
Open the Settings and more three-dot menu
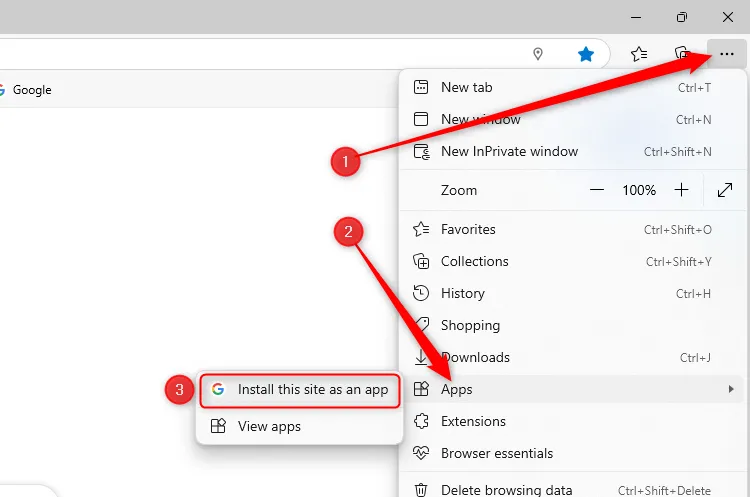pyautogui.click(x=726, y=54)
